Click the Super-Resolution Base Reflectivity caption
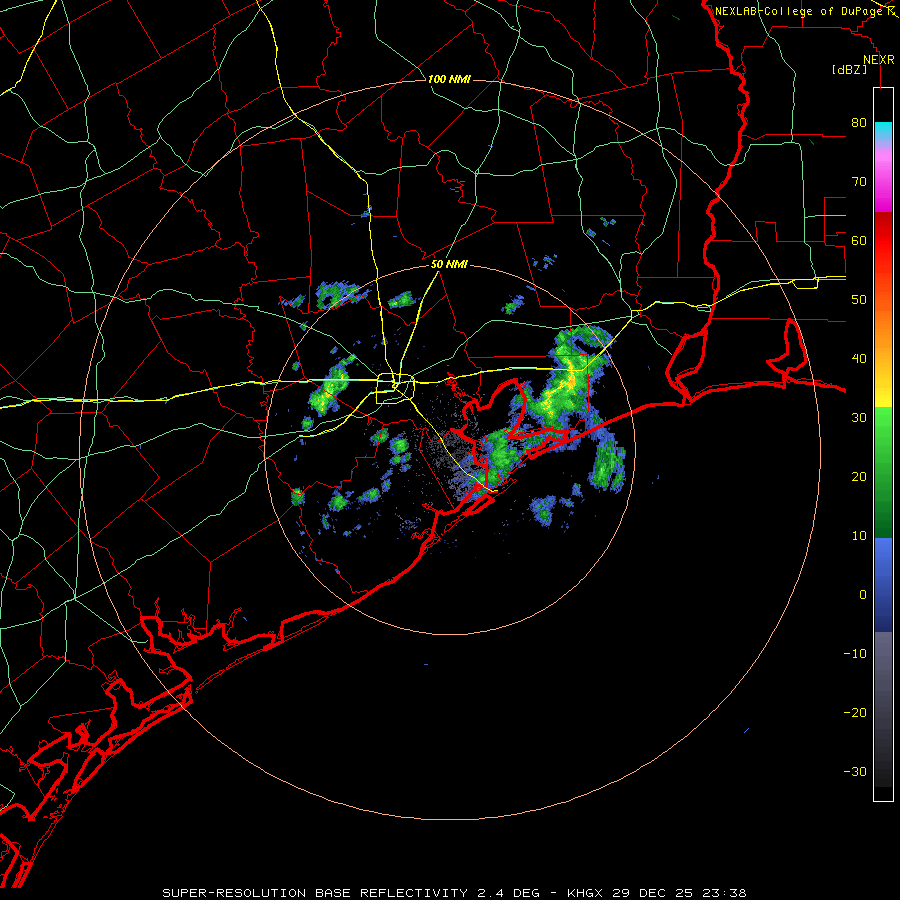Screen dimensions: 900x900 (455, 893)
